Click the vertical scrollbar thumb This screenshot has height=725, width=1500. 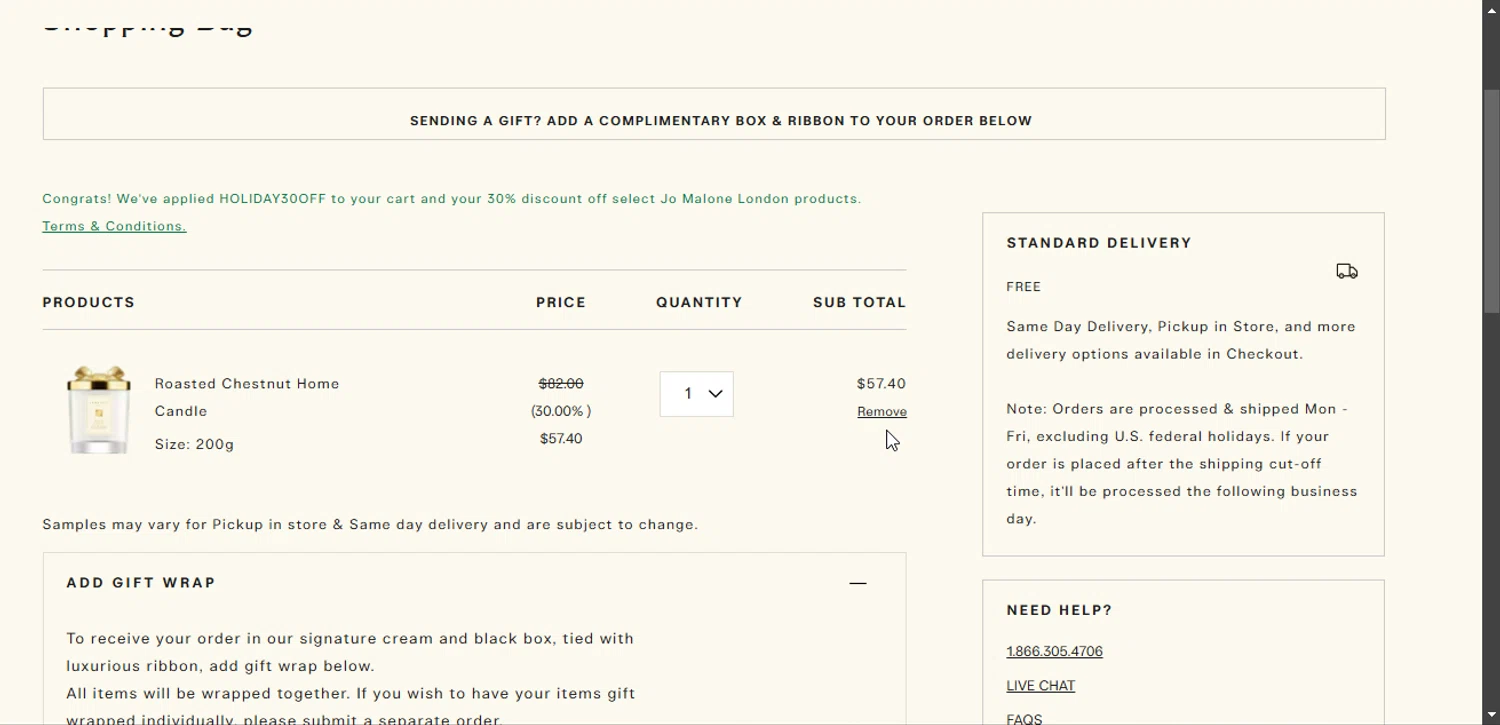click(x=1491, y=200)
